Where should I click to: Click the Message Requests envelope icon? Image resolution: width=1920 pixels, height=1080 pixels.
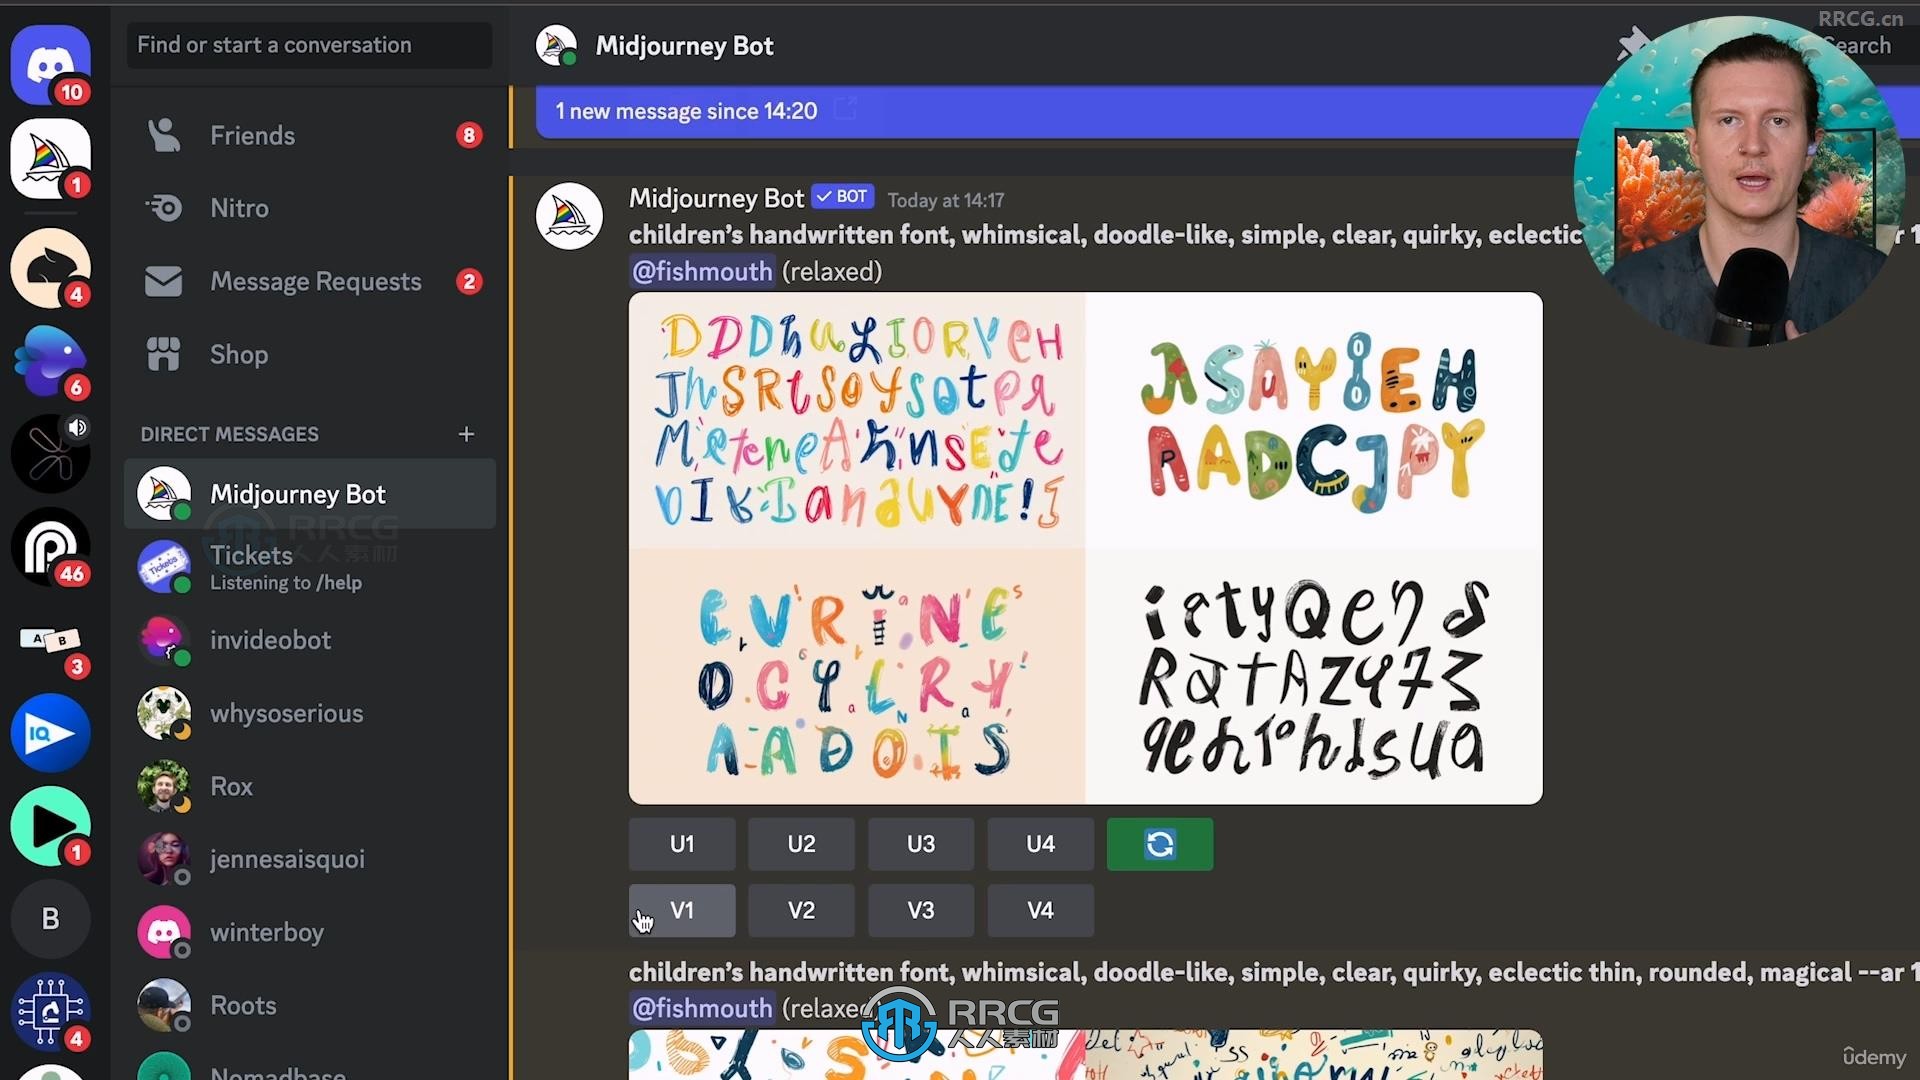click(164, 282)
